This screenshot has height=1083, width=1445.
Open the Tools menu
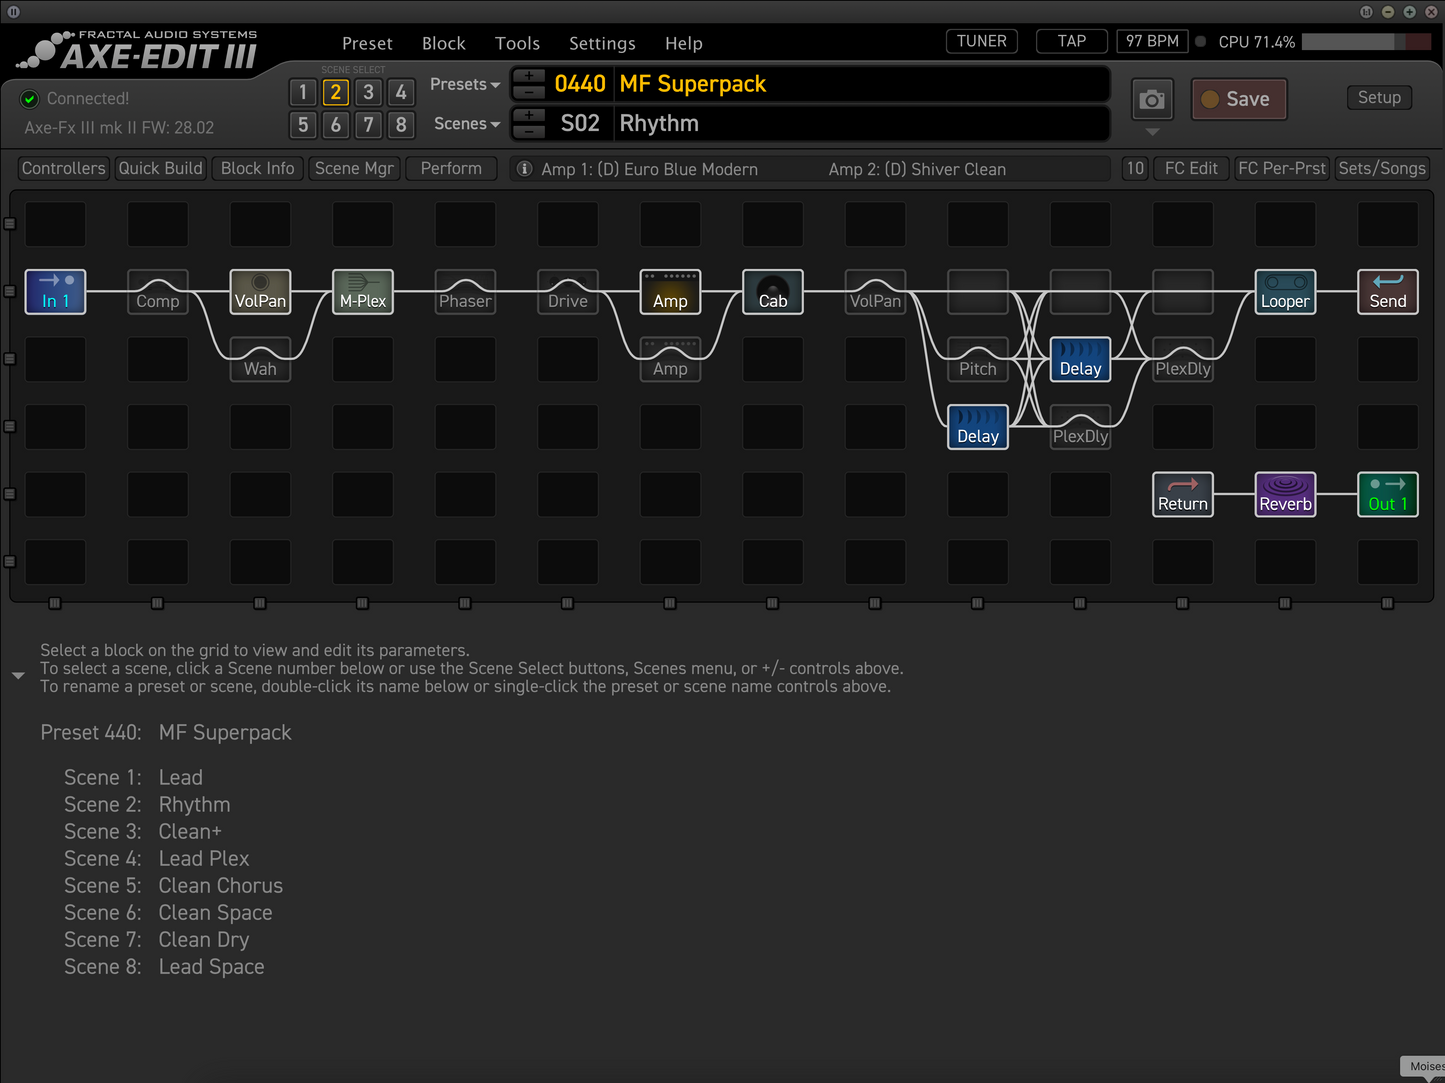click(517, 43)
